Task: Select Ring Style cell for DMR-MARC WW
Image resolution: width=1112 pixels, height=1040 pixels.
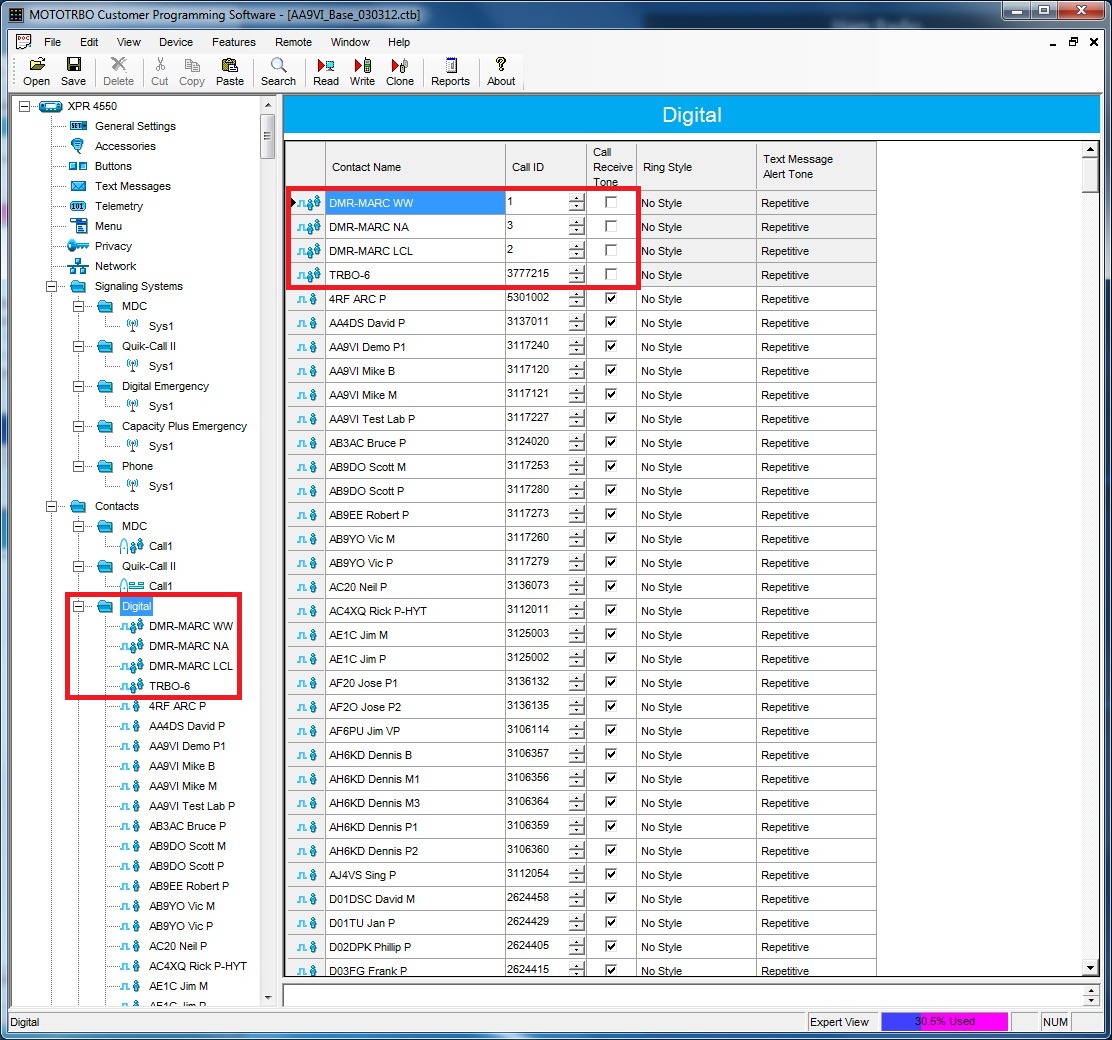Action: tap(696, 203)
